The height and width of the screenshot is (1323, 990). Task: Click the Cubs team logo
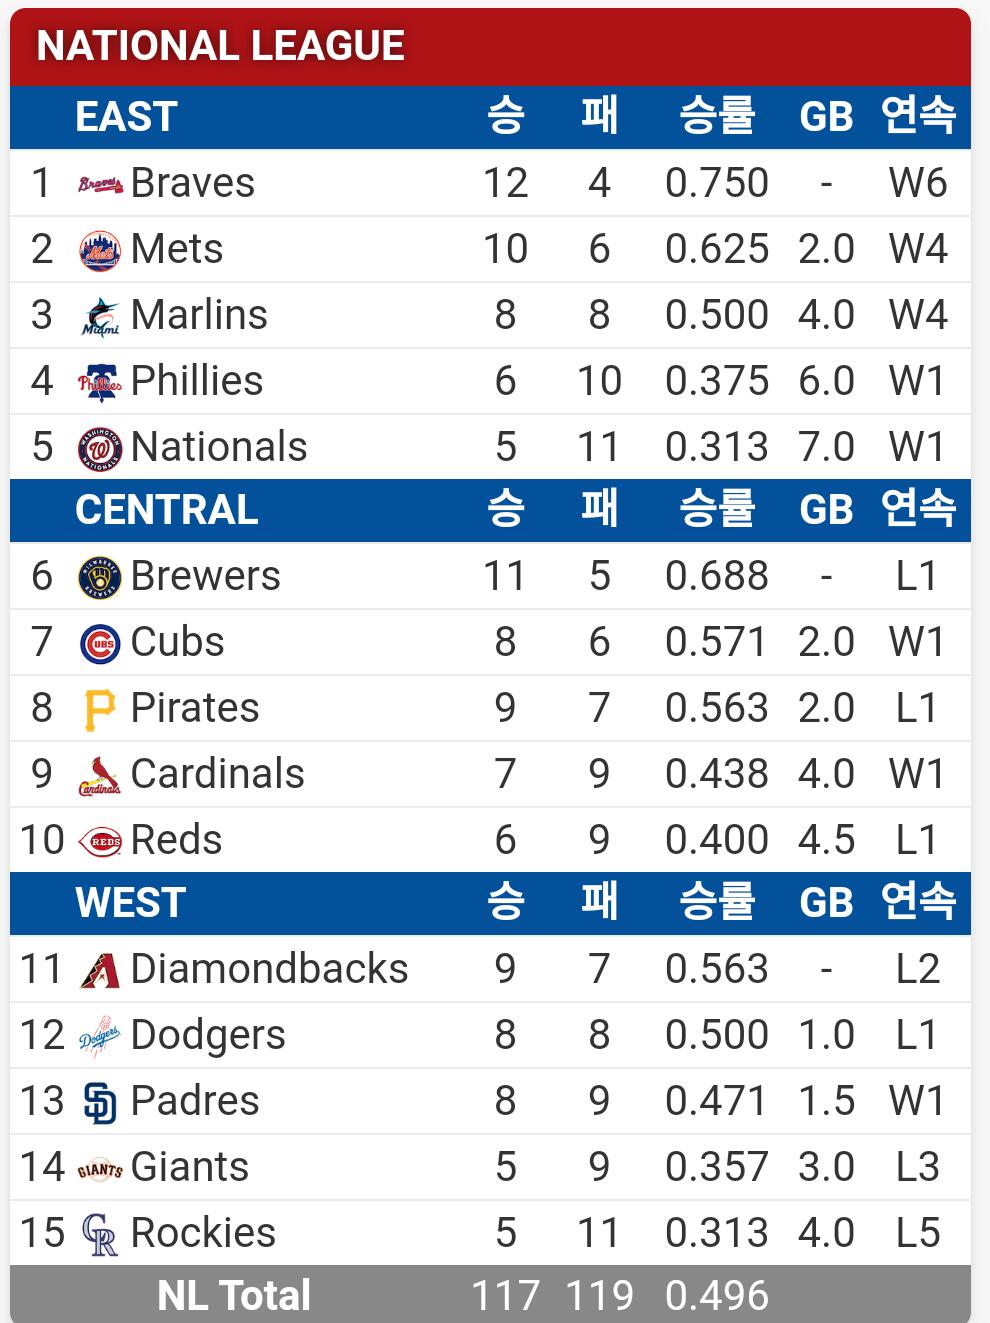100,643
